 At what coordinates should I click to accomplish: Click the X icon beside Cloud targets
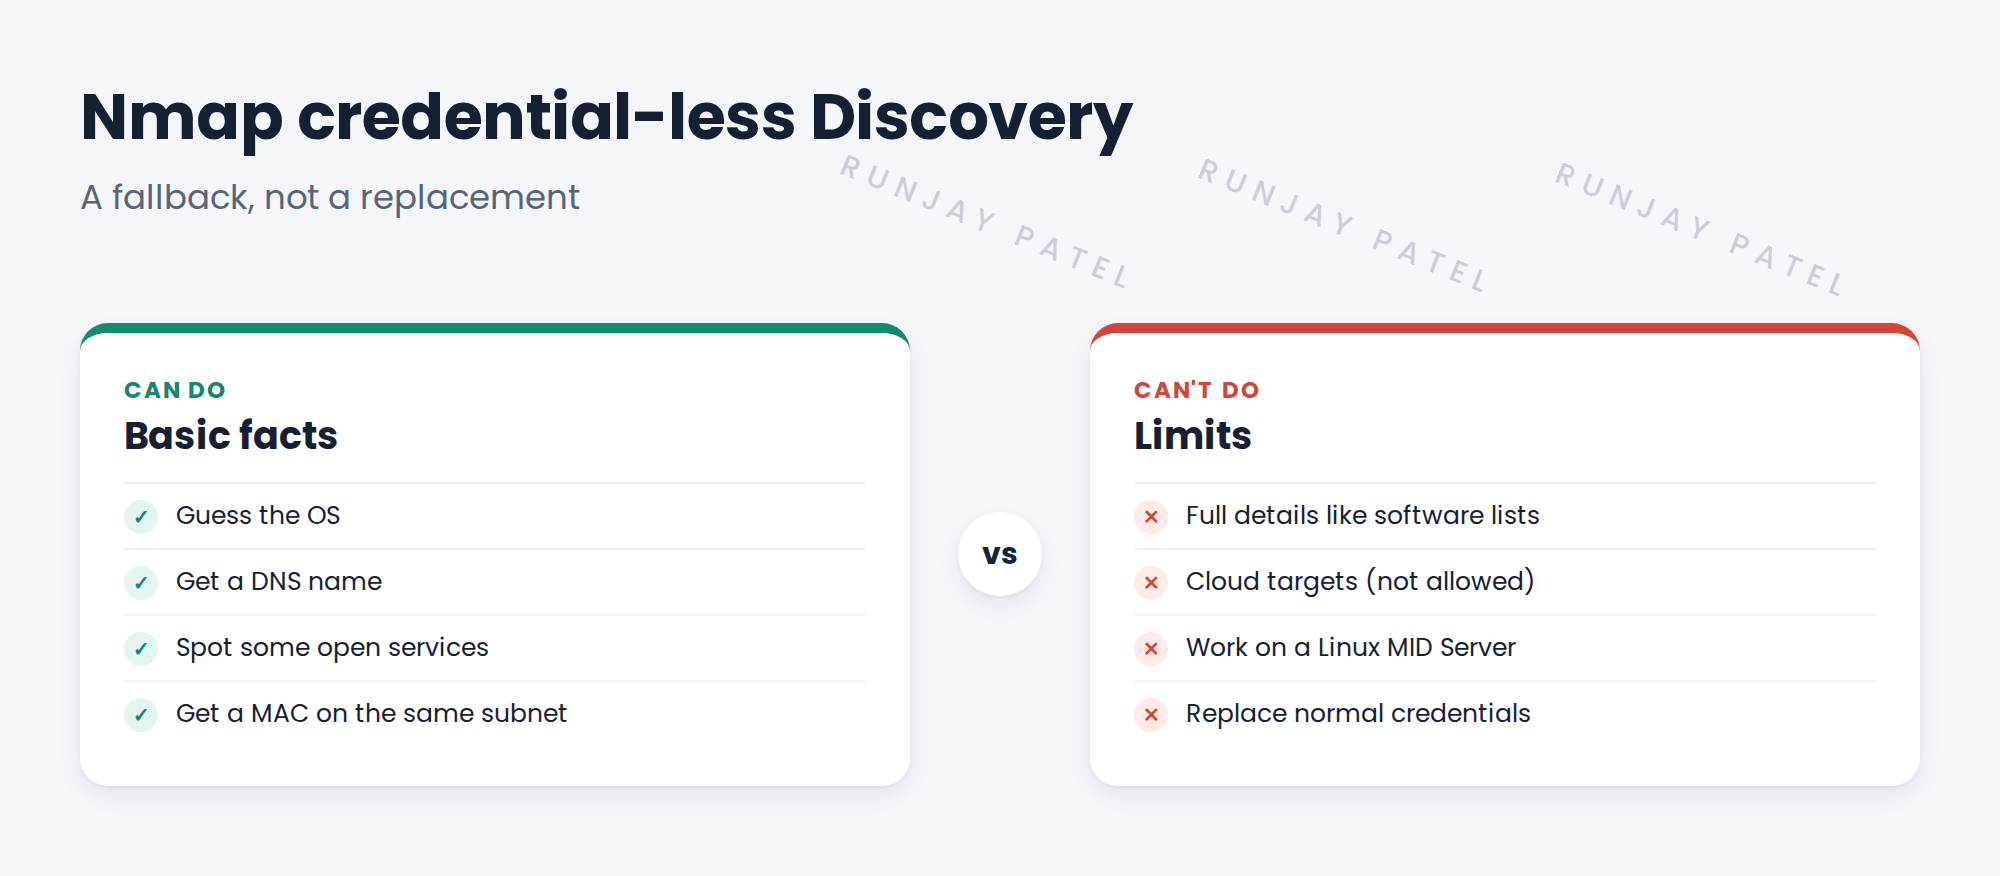point(1151,582)
